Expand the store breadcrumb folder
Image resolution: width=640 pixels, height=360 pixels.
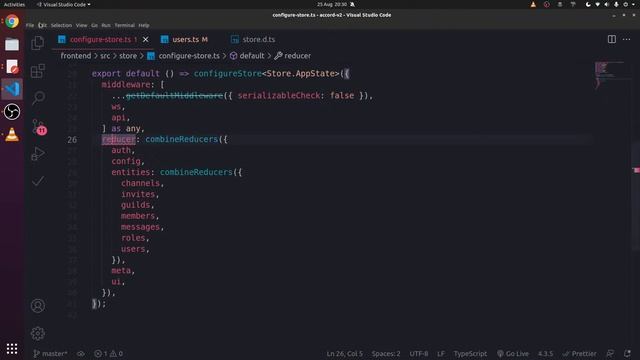(128, 56)
